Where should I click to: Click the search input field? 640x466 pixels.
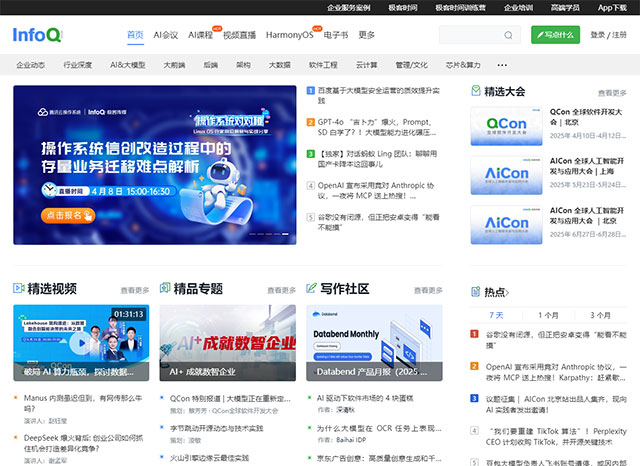(x=470, y=35)
